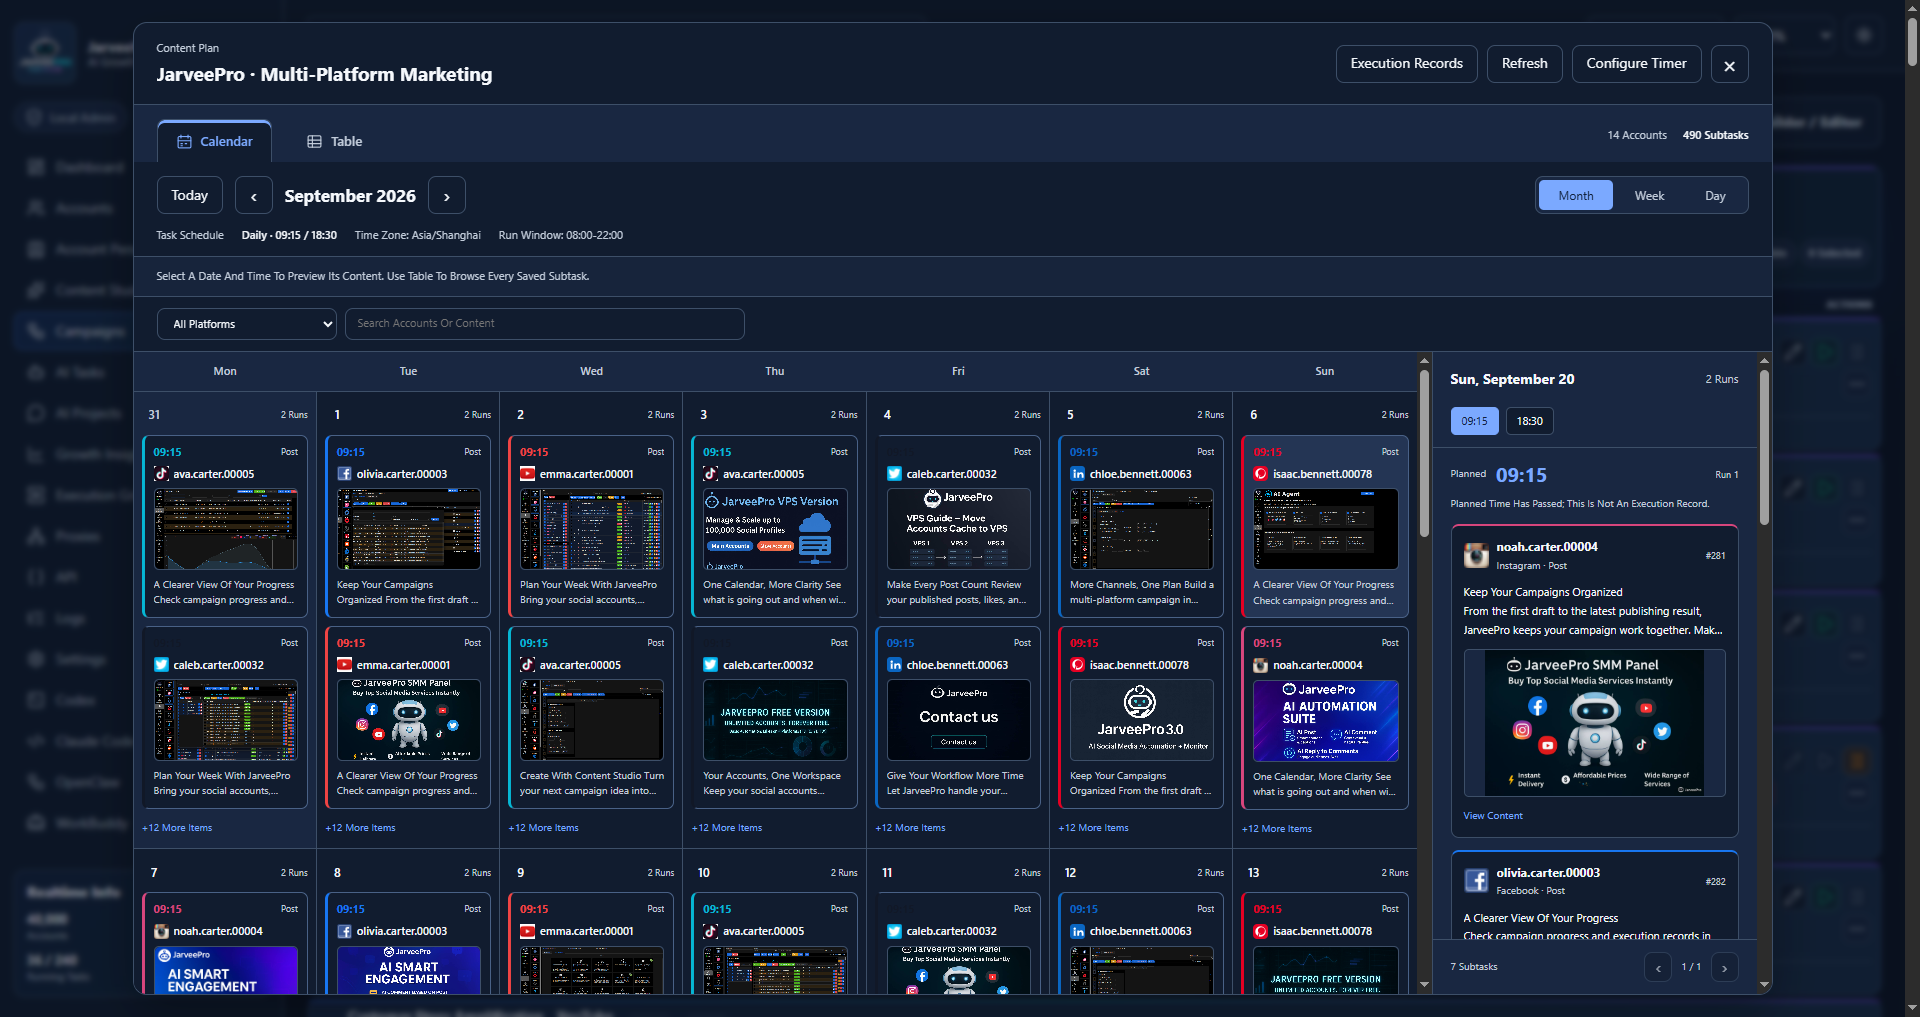
Task: Click Instagram avatar icon for subtask #281
Action: [1476, 555]
